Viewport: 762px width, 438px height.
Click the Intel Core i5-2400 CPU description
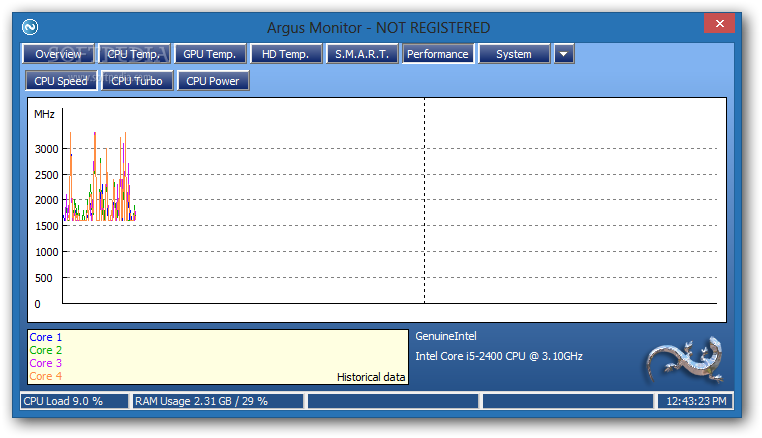[x=499, y=356]
